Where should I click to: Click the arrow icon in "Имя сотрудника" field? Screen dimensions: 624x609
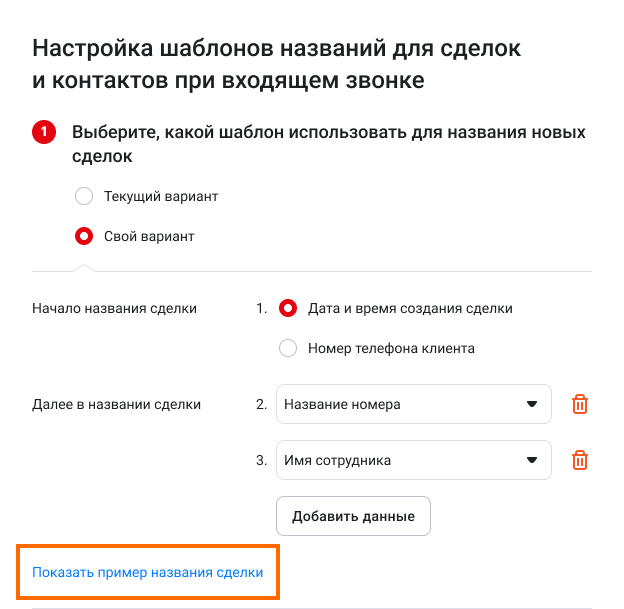click(531, 461)
